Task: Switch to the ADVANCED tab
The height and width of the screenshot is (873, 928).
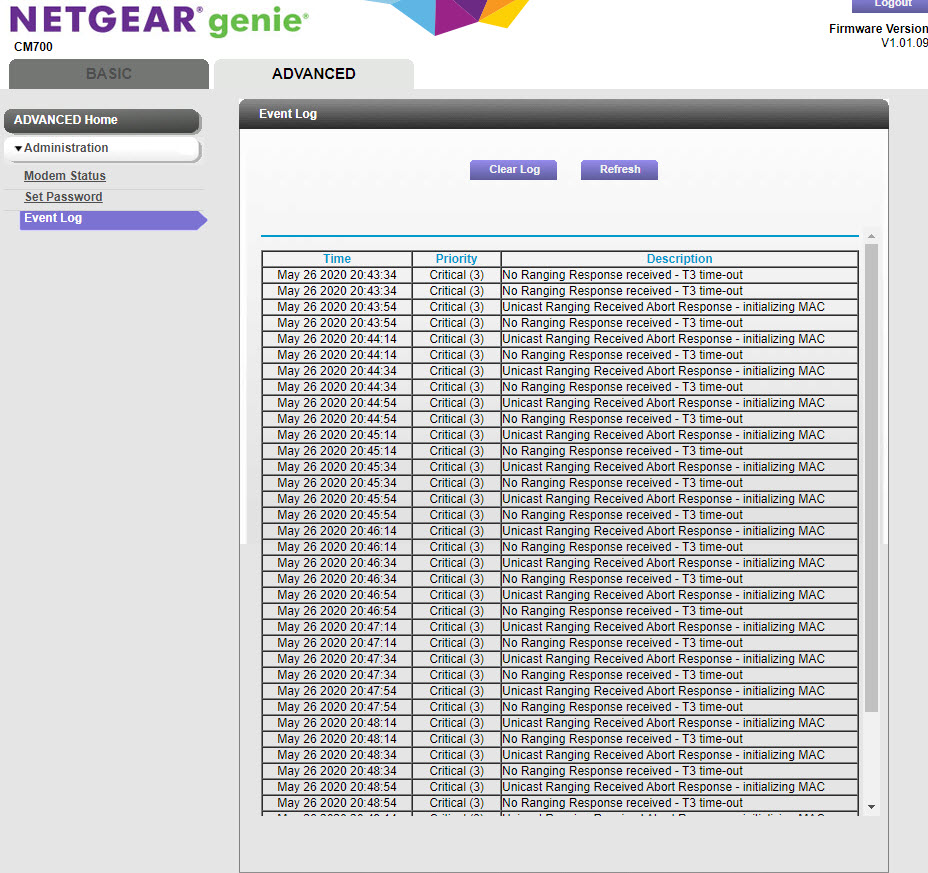Action: [x=313, y=73]
